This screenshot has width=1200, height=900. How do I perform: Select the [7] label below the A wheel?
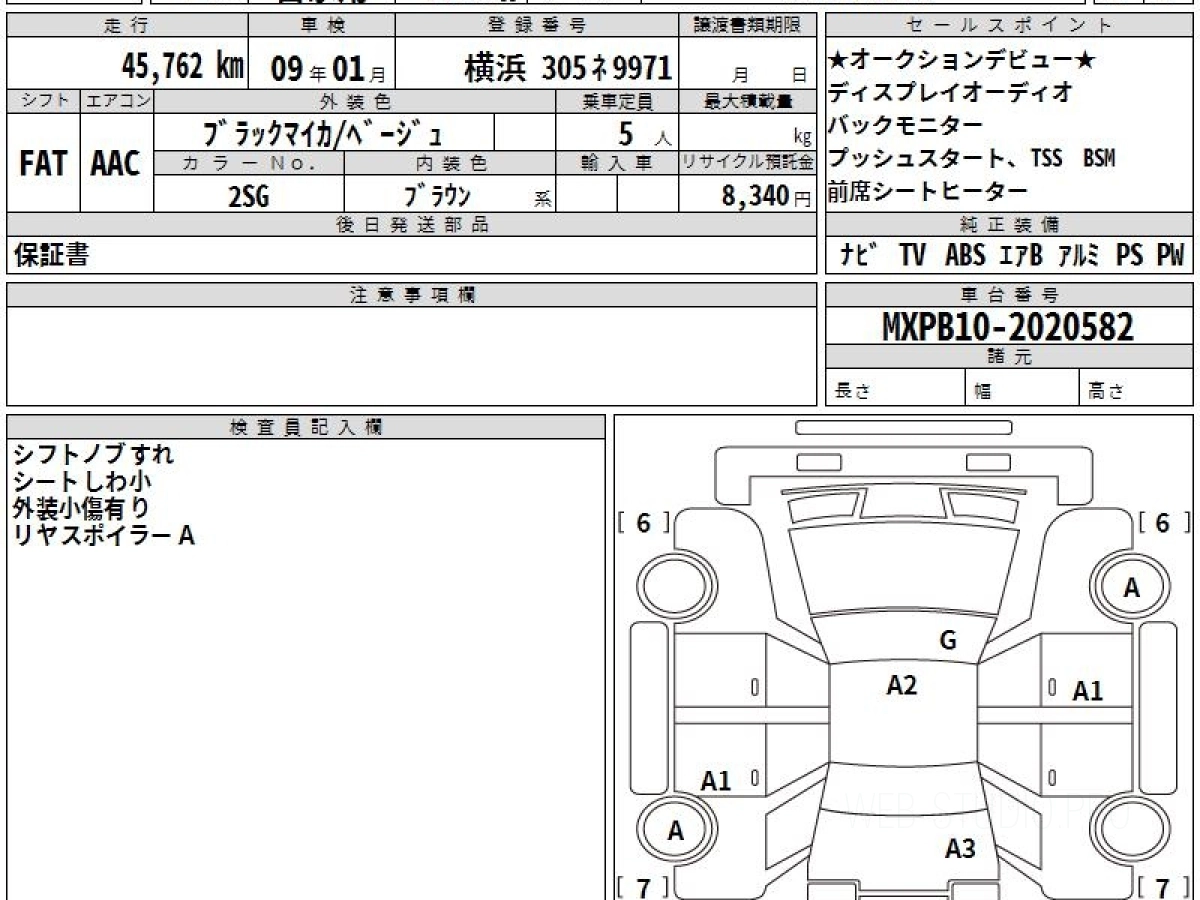click(643, 887)
